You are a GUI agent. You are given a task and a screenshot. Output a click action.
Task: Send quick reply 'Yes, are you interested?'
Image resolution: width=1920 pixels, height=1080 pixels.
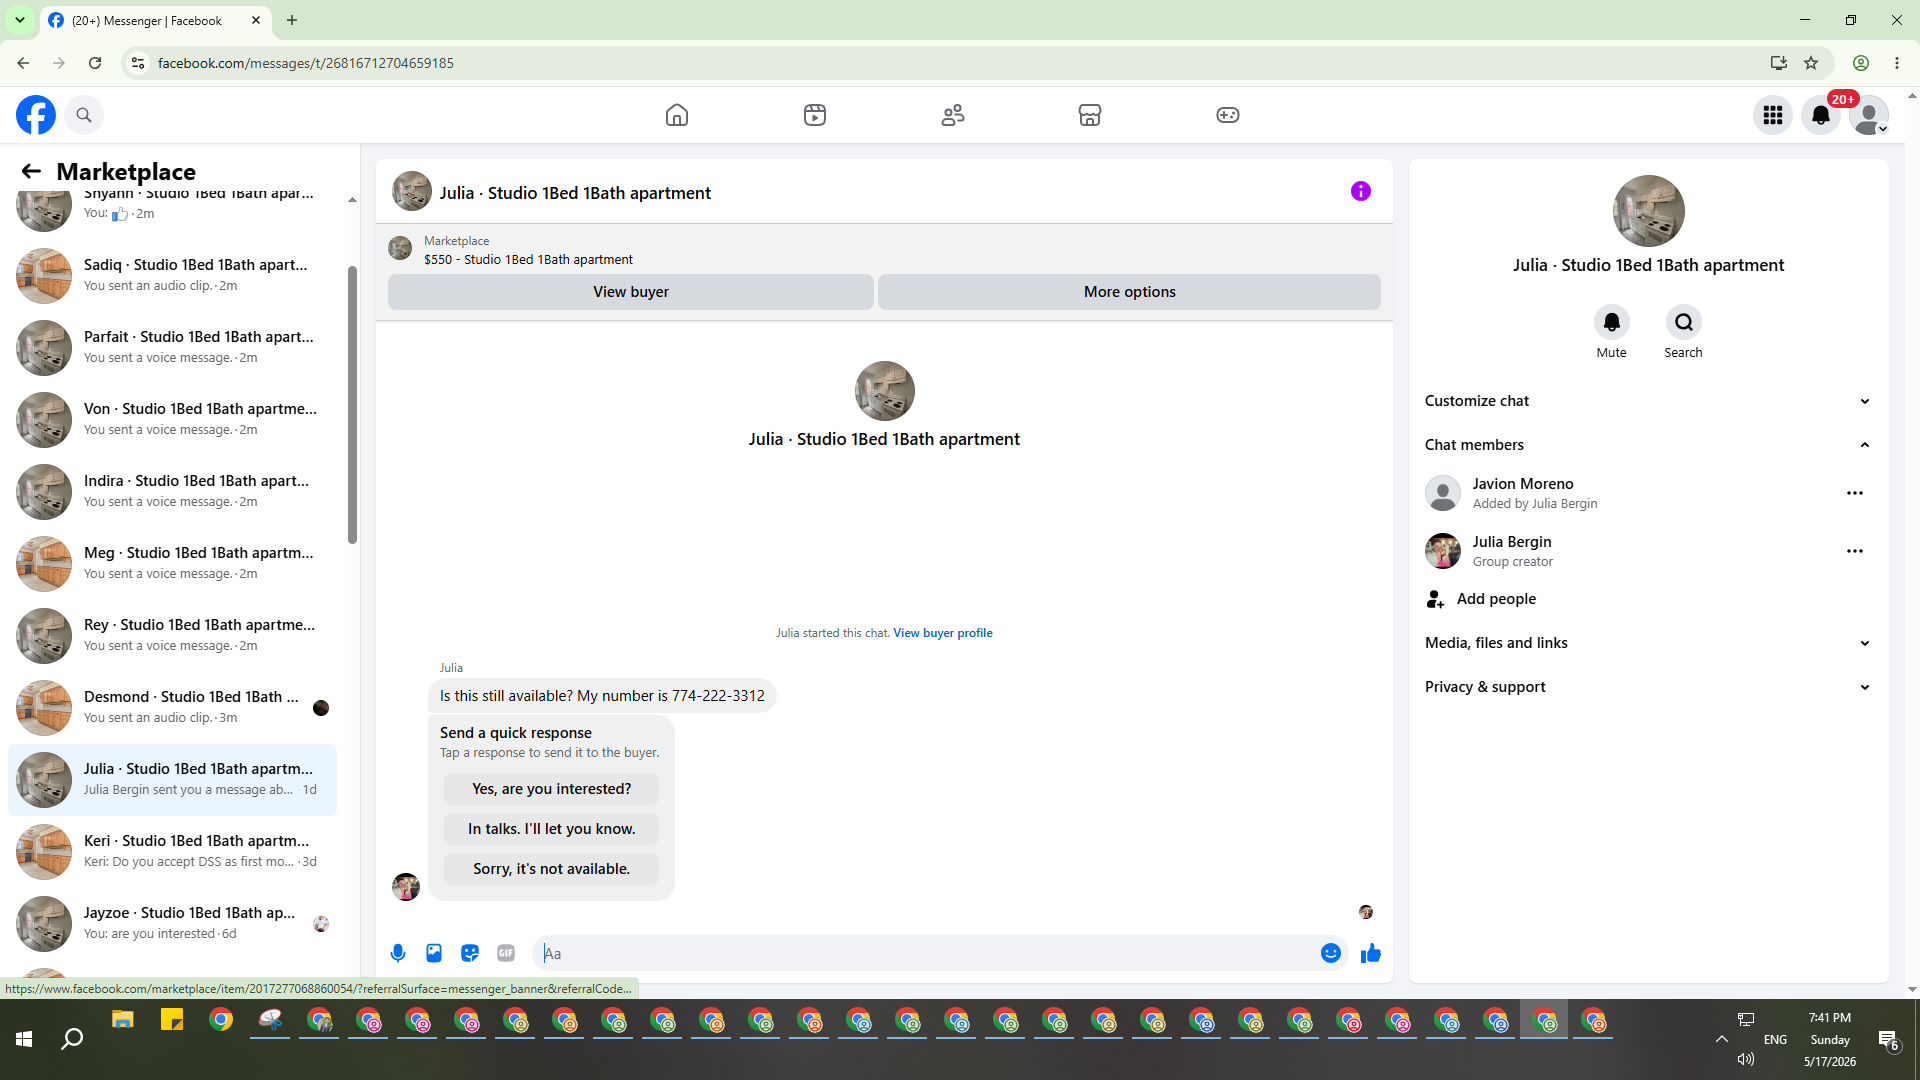(x=551, y=789)
